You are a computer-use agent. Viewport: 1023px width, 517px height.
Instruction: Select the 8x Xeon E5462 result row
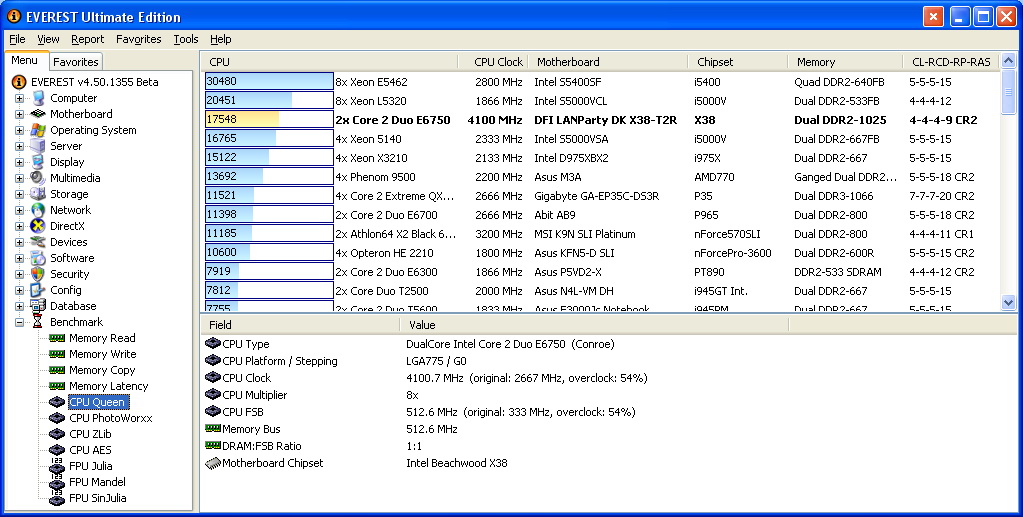(x=600, y=82)
